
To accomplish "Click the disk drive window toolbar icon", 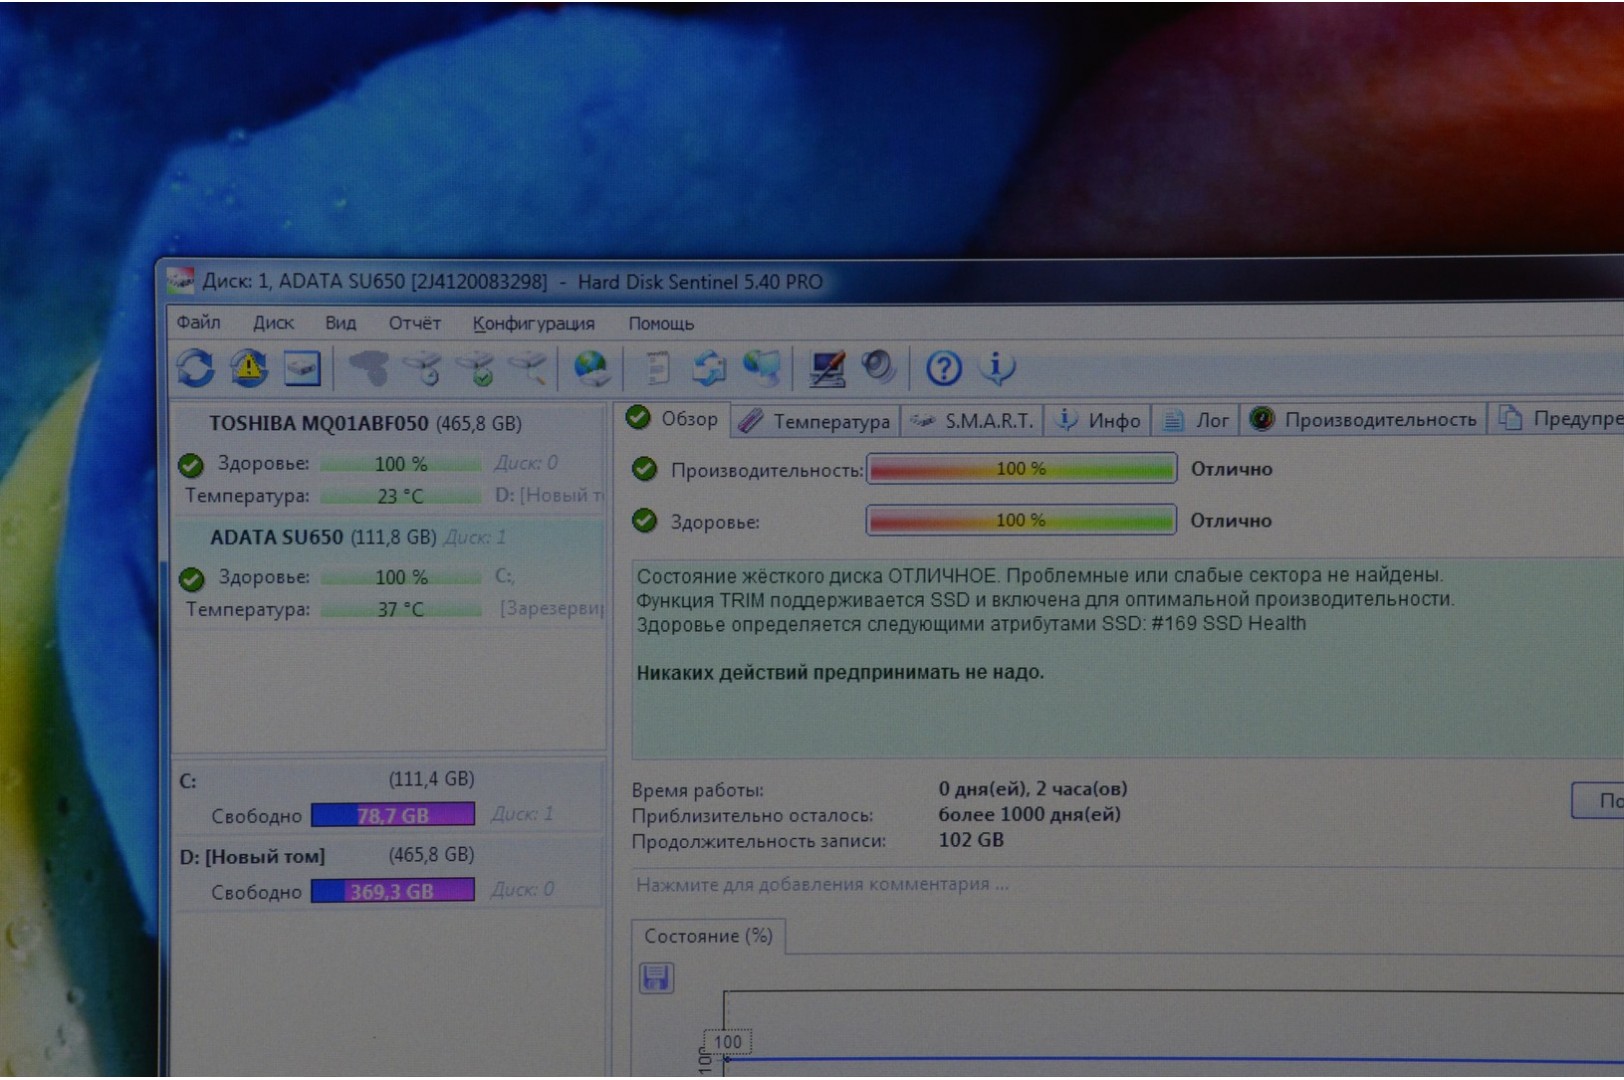I will point(302,368).
